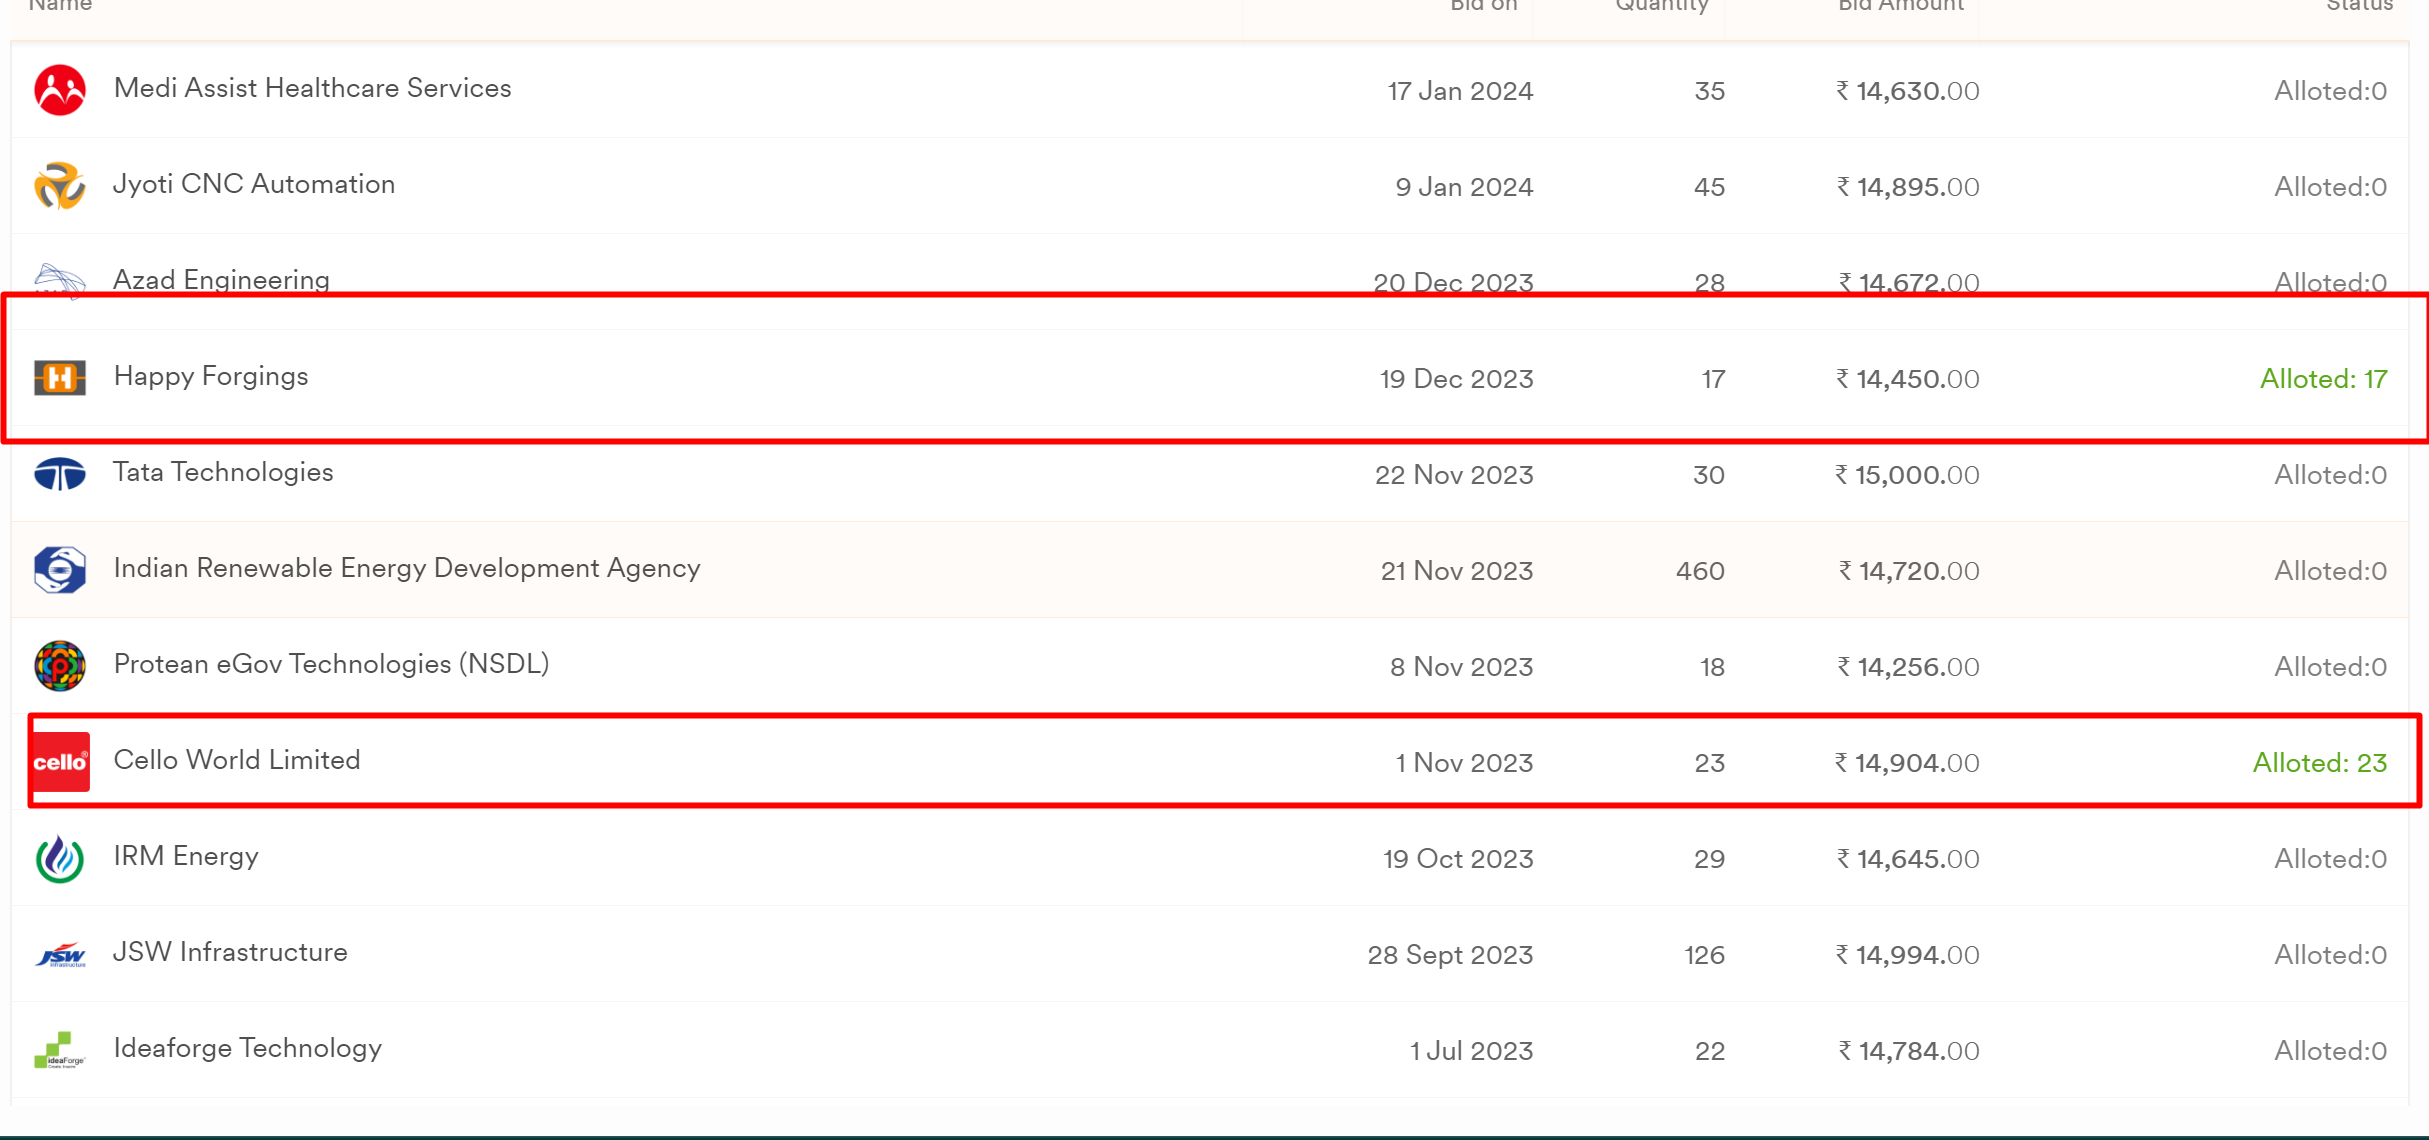Click the bid amount ₹ 14,645.00

(1907, 859)
